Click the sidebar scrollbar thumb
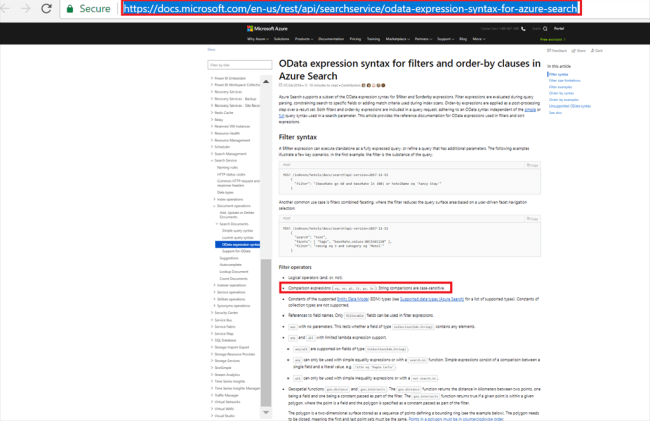The height and width of the screenshot is (421, 650). (x=266, y=332)
